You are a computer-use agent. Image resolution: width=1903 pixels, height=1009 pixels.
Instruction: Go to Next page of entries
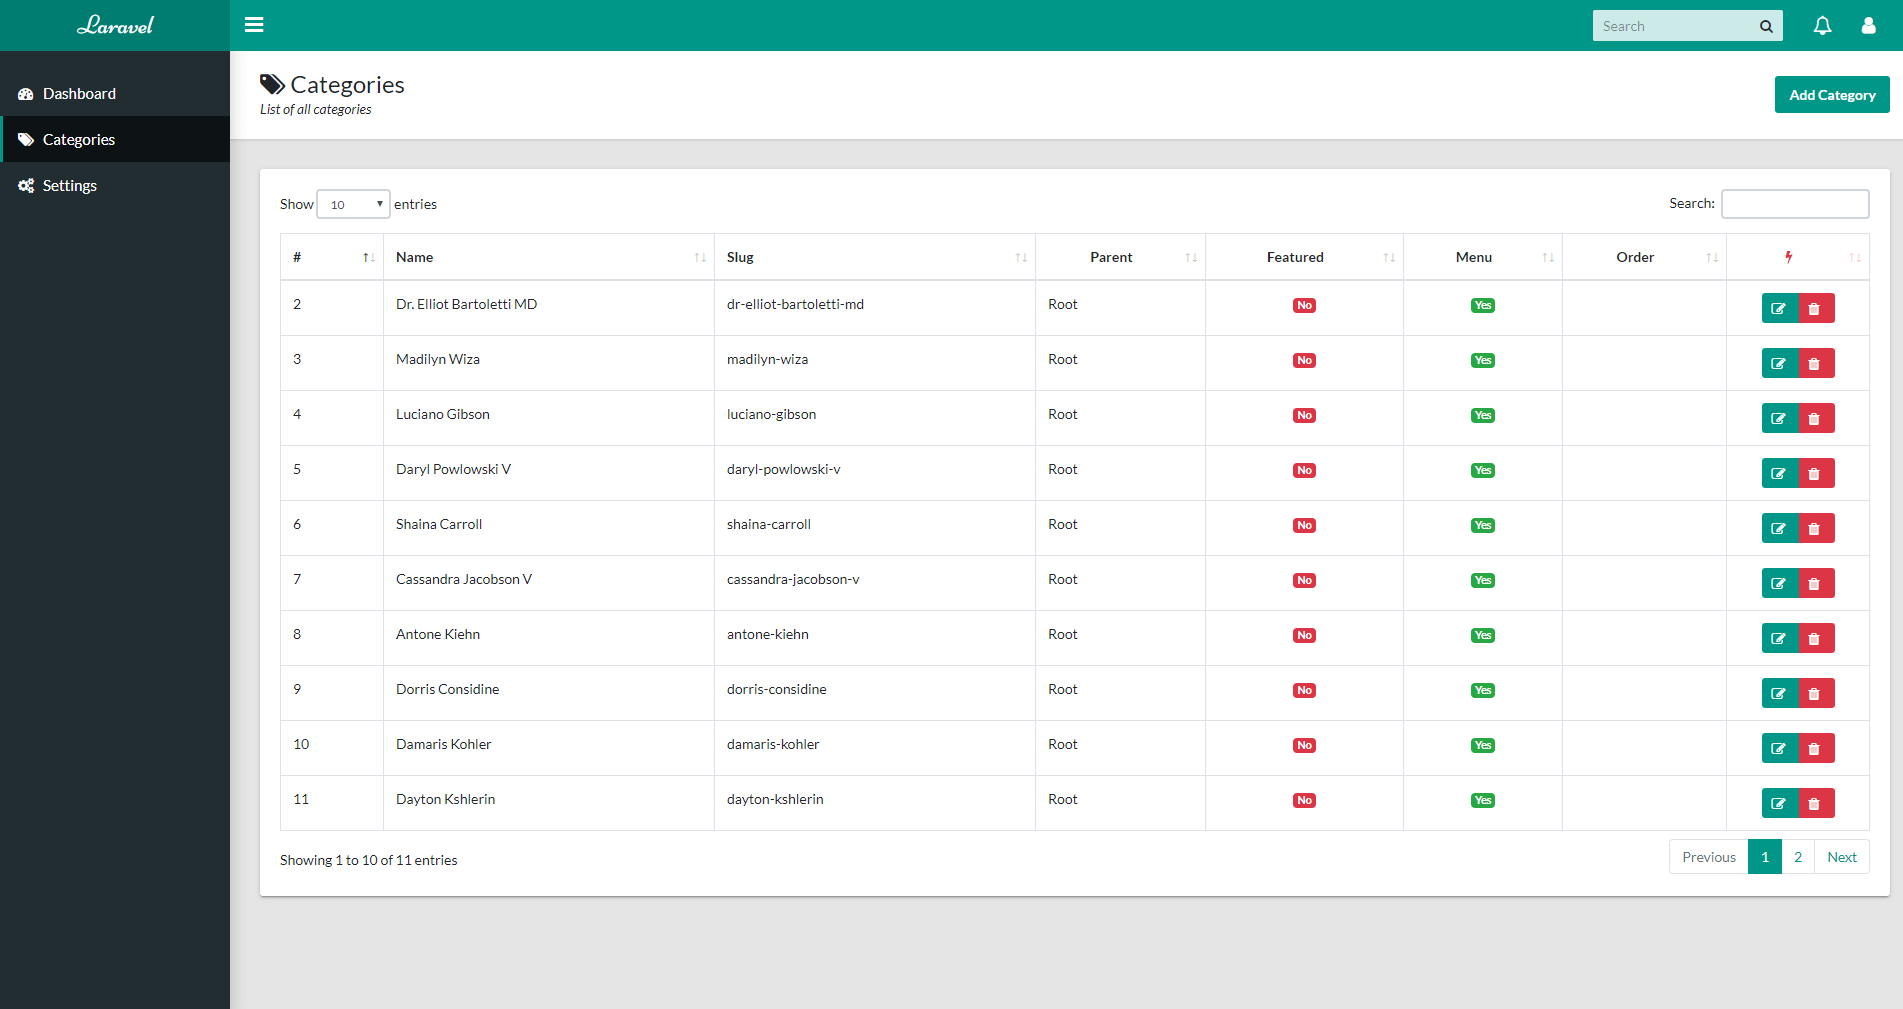1841,856
